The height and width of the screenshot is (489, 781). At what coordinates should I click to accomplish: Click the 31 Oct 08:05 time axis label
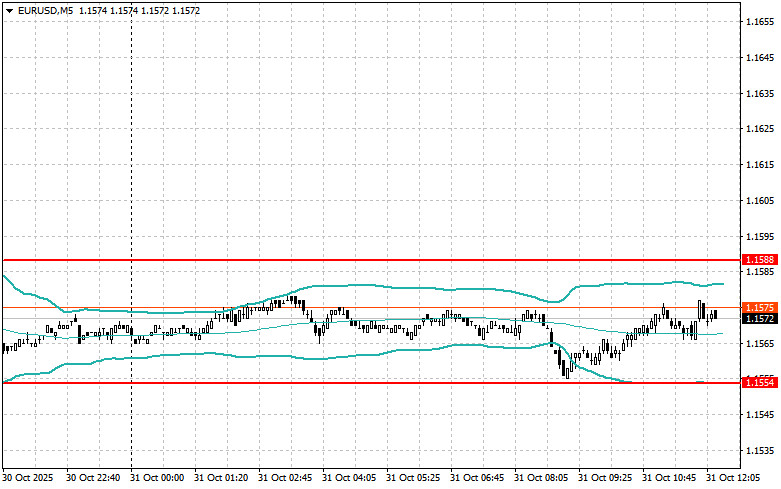541,478
